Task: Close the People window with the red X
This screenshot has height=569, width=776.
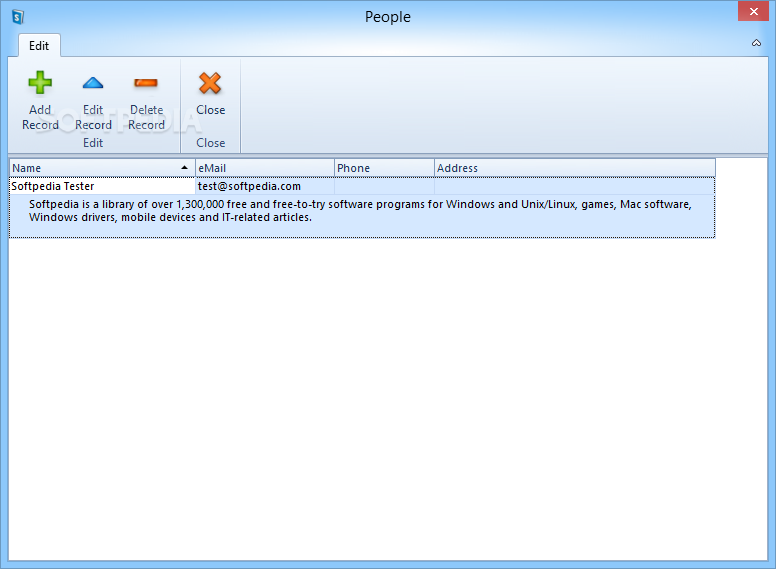Action: pyautogui.click(x=753, y=11)
